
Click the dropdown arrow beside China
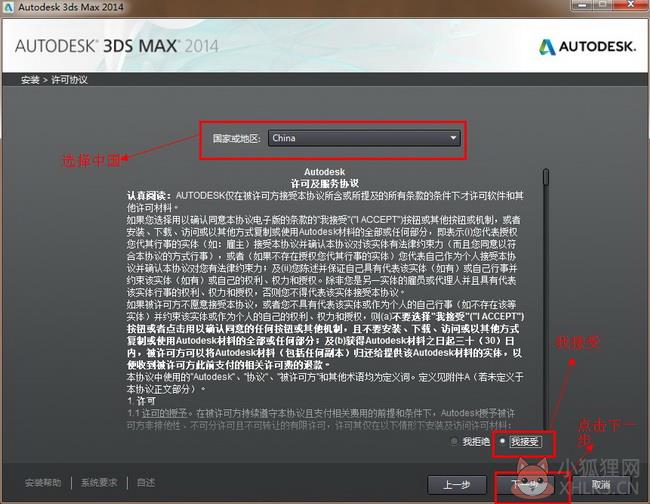tap(454, 138)
